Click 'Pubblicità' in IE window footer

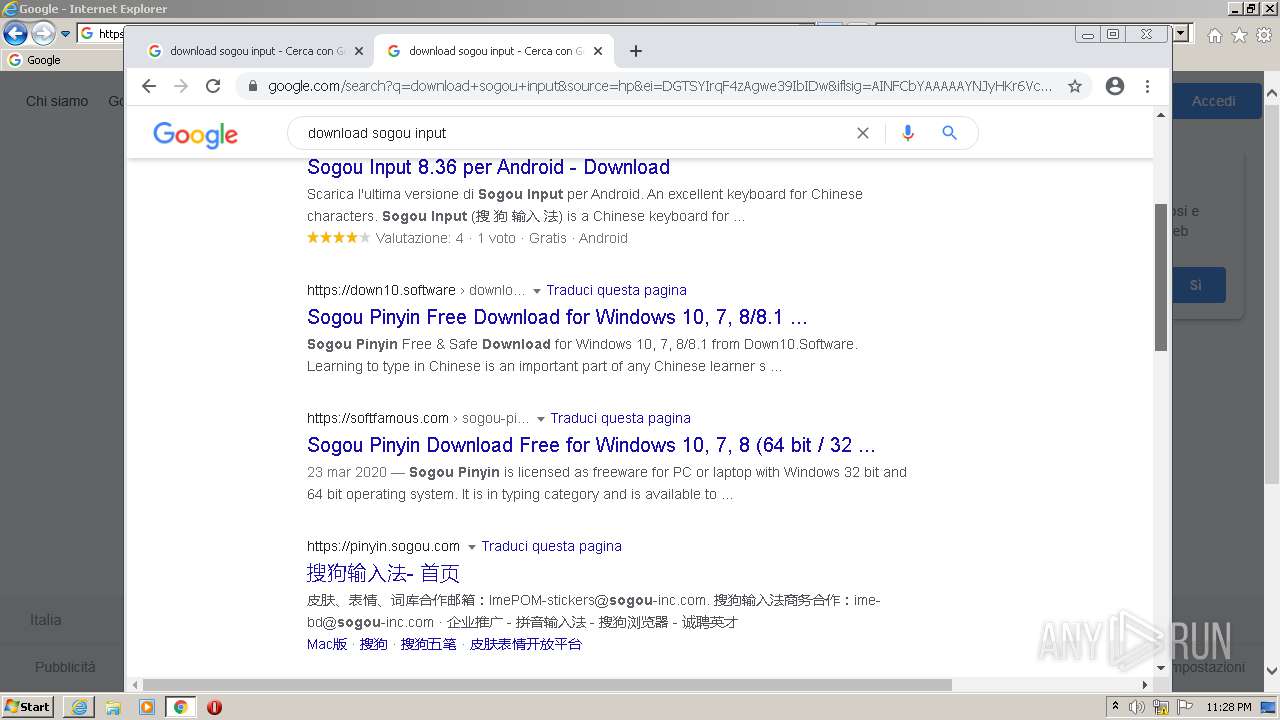(65, 667)
